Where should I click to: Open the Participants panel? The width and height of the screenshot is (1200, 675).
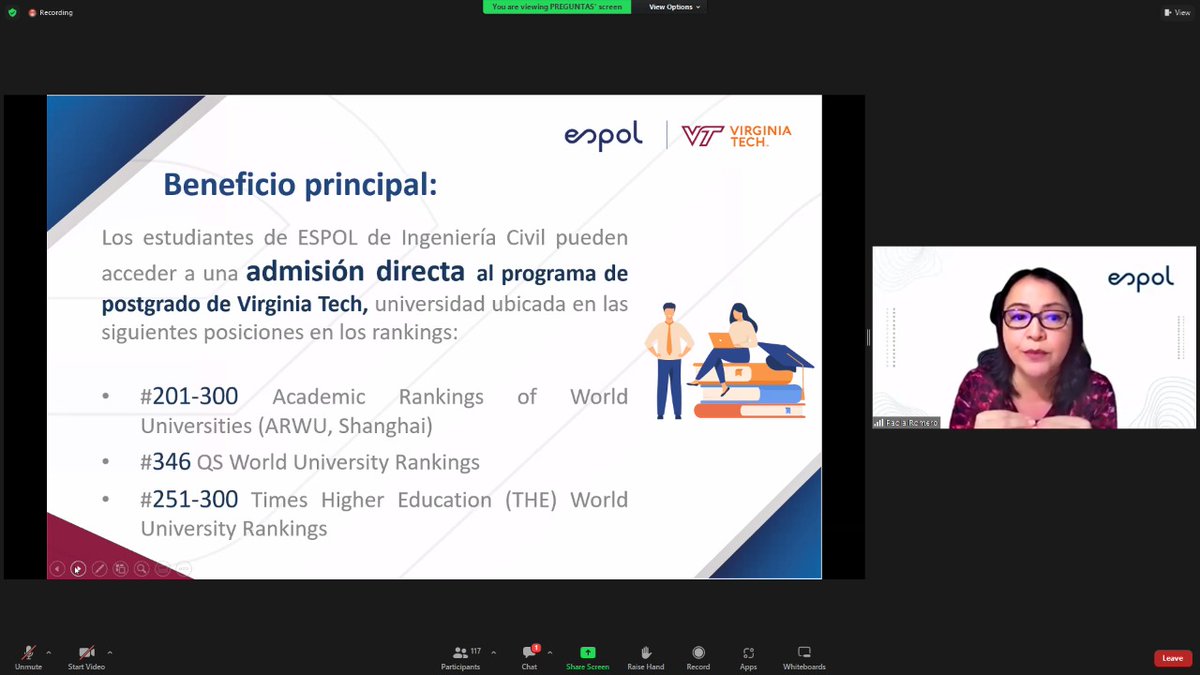(x=461, y=657)
